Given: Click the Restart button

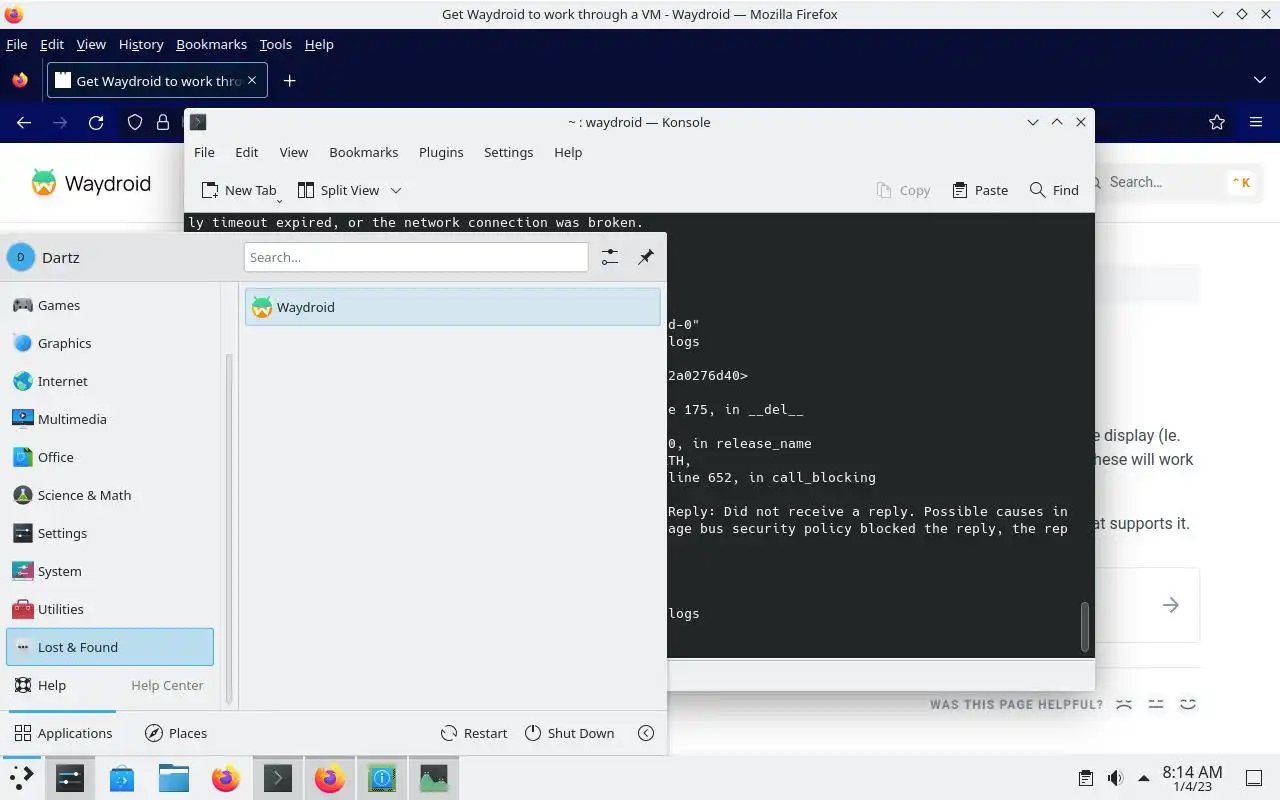Looking at the screenshot, I should point(474,733).
